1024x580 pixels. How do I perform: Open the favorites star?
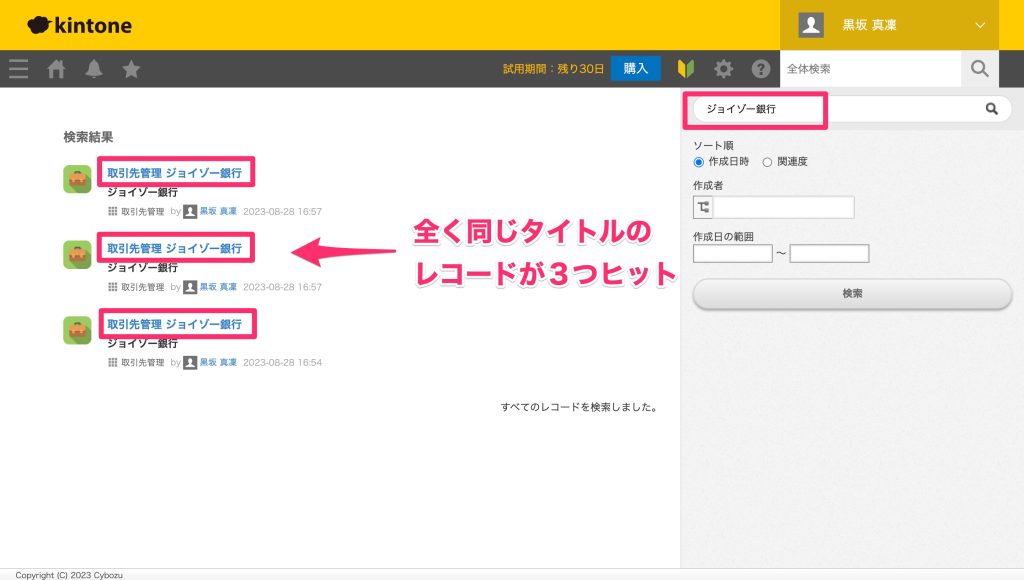point(131,69)
